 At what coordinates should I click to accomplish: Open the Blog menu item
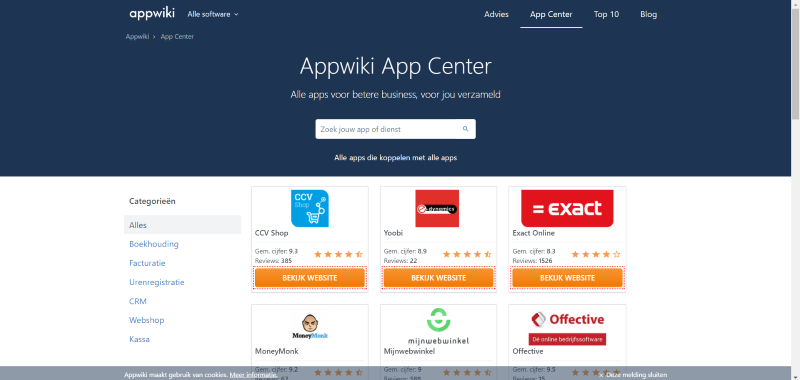pos(648,14)
